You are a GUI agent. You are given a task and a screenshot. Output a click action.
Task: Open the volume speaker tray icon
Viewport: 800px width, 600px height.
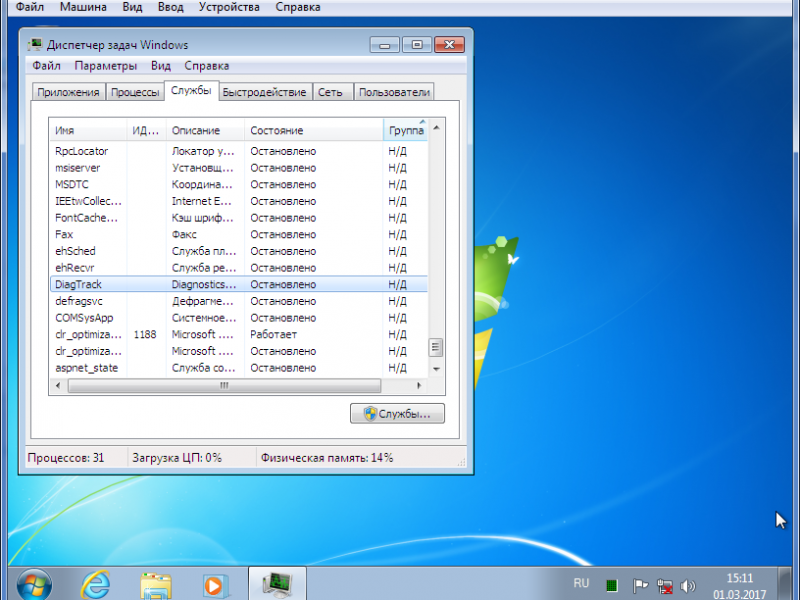(x=688, y=586)
